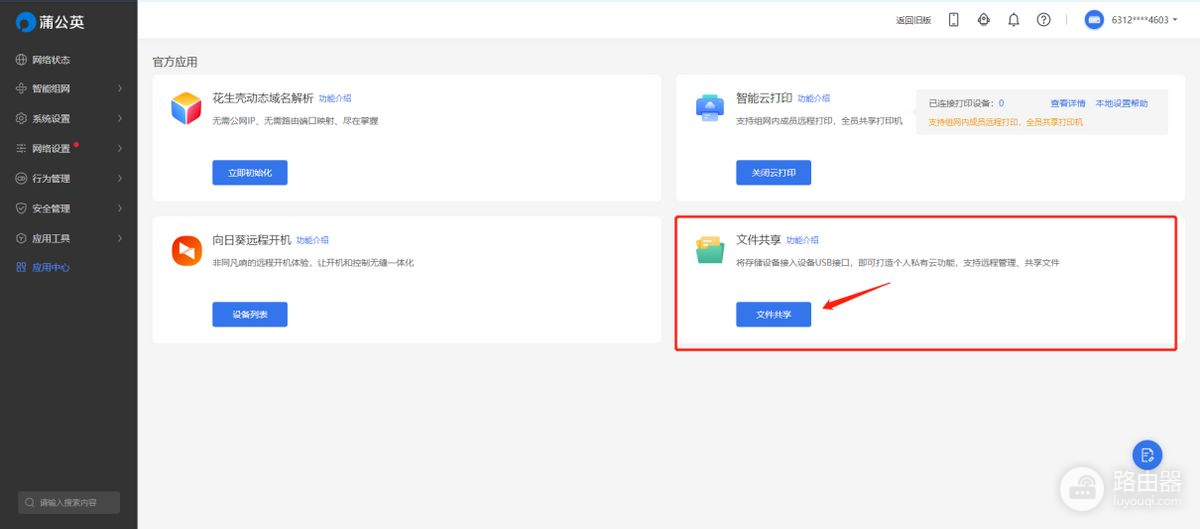Click the 花生壳 cube app icon

[x=186, y=108]
